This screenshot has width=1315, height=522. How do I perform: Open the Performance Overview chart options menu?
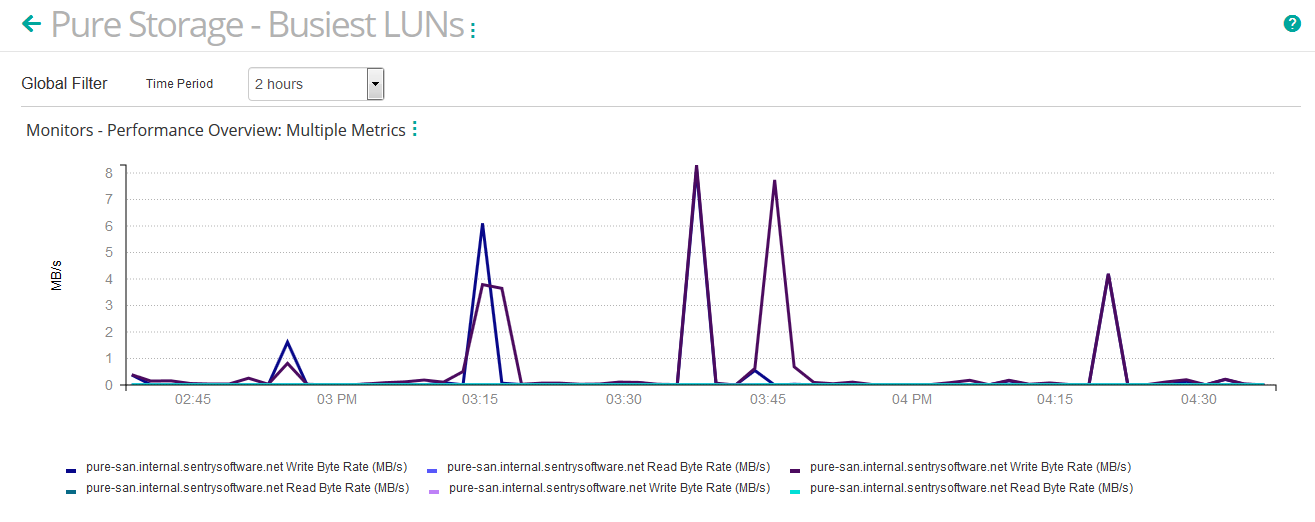tap(415, 130)
